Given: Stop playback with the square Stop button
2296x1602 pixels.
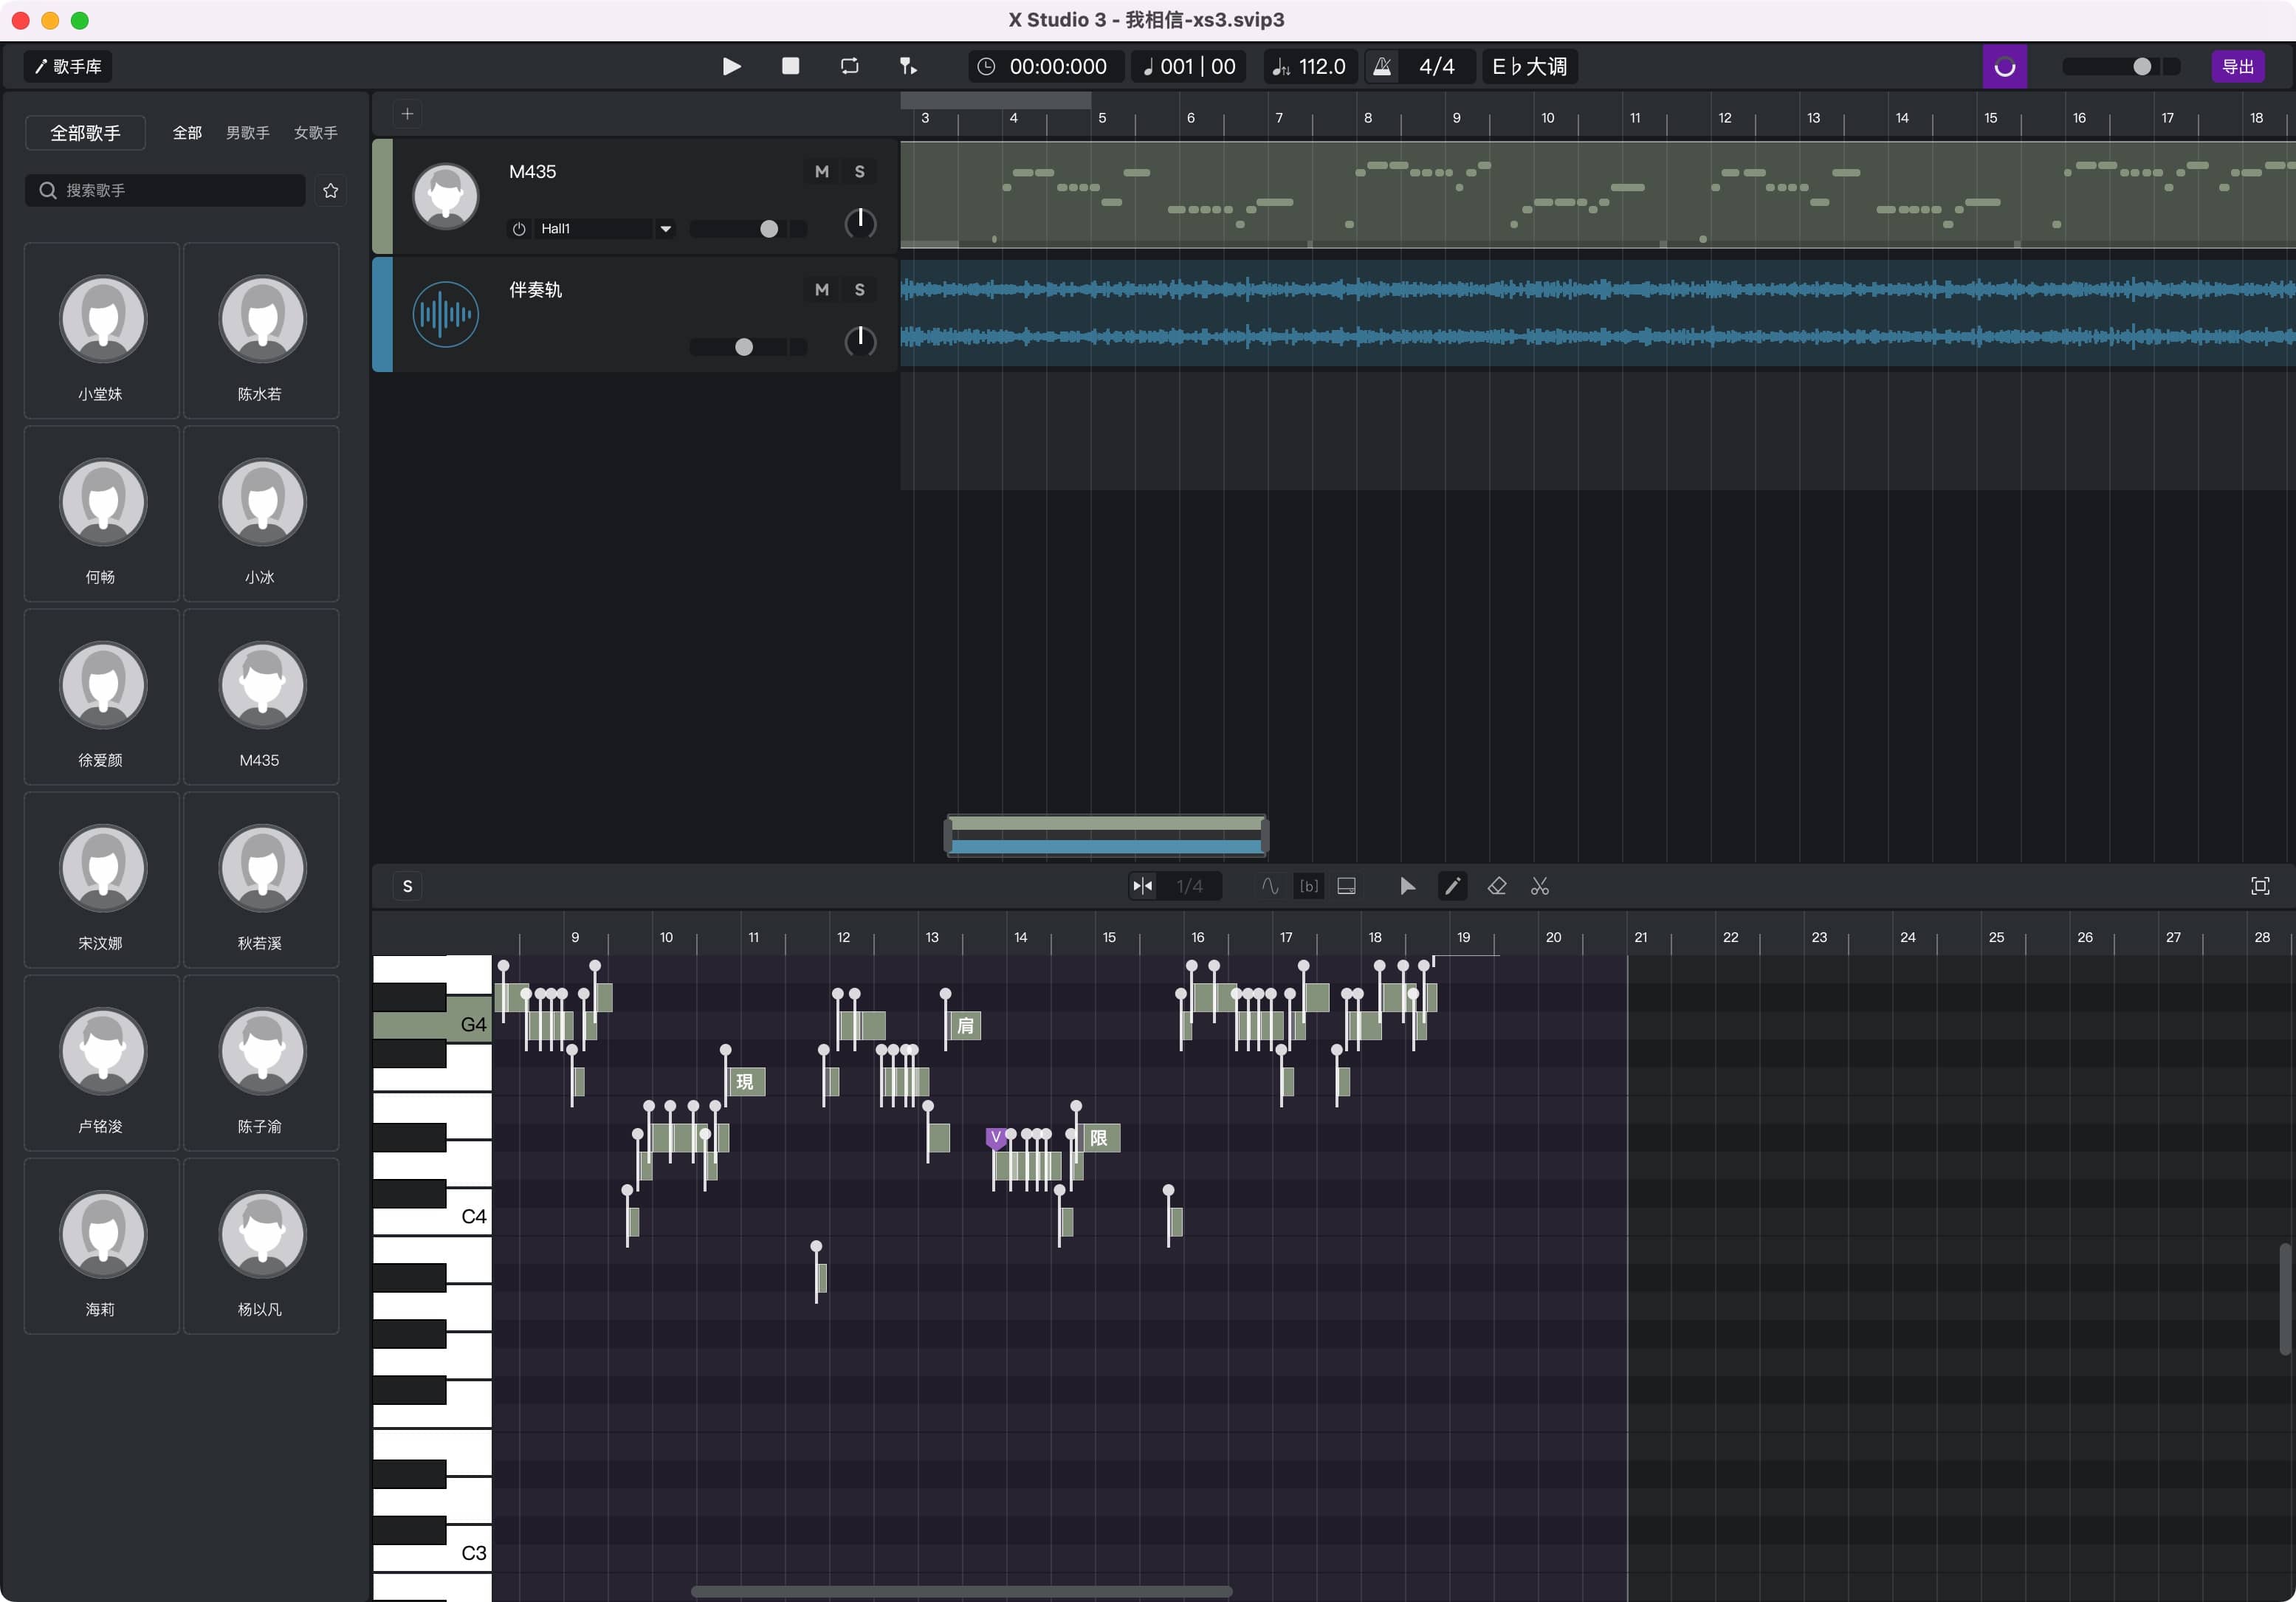Looking at the screenshot, I should (790, 66).
